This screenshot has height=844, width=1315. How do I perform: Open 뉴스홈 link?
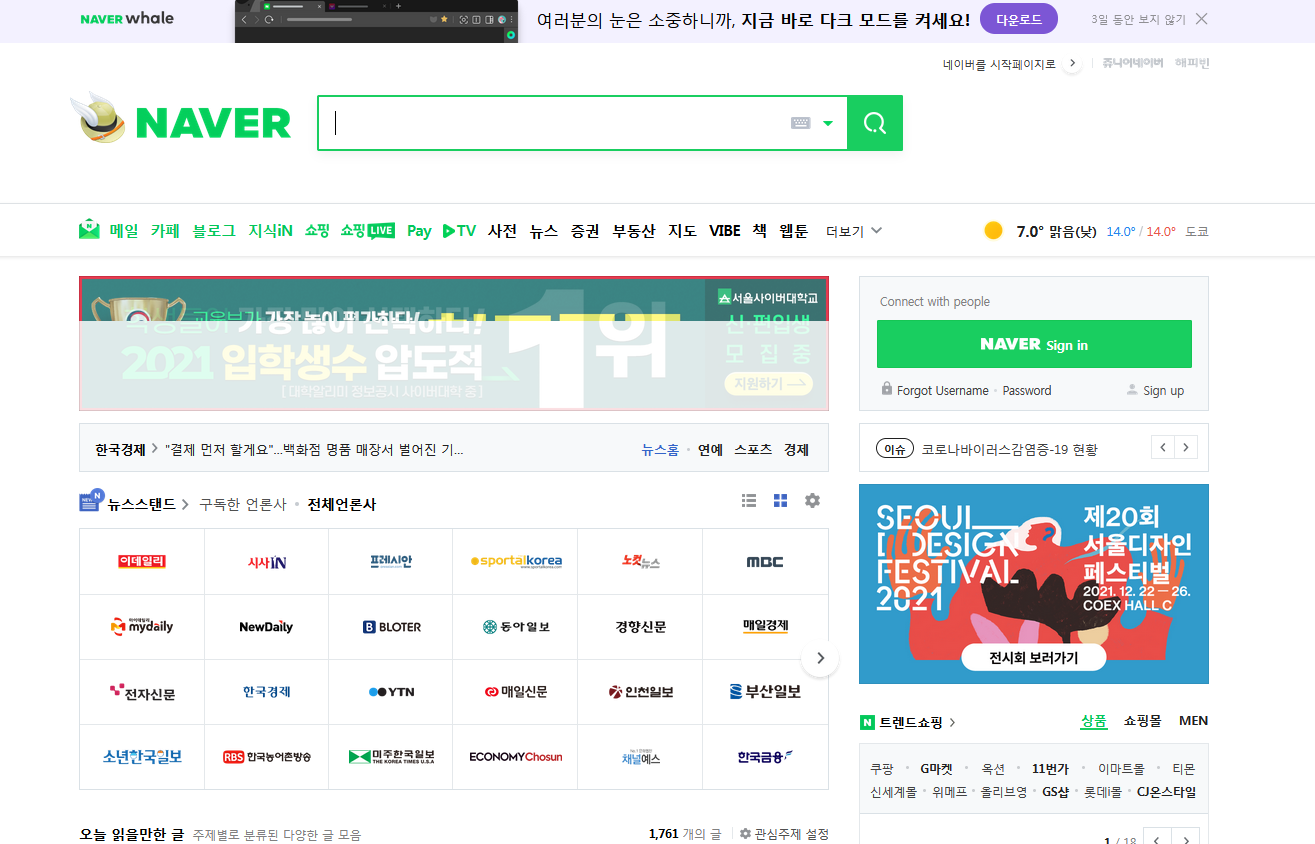click(x=660, y=450)
